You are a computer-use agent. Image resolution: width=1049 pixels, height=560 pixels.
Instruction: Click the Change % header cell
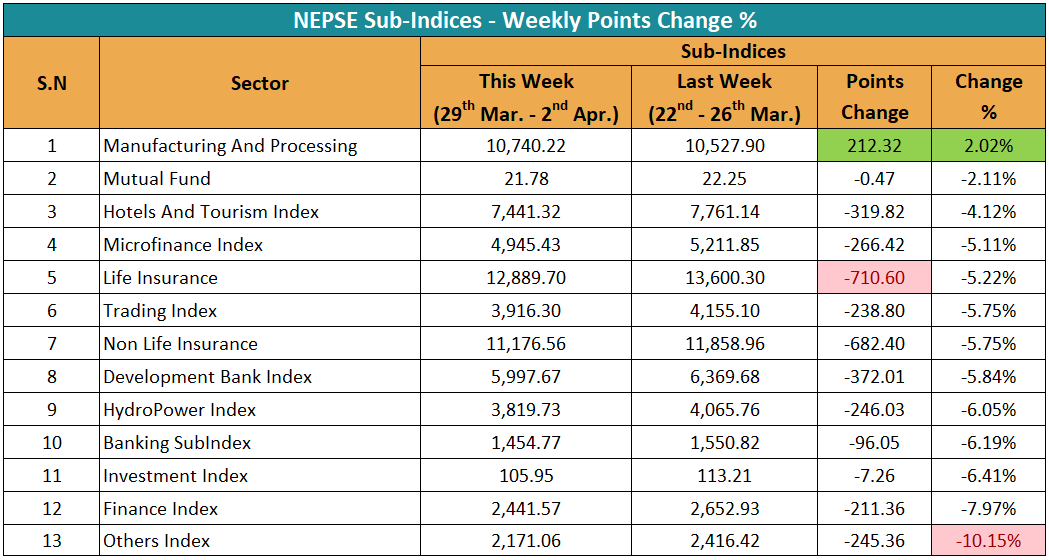pyautogui.click(x=988, y=97)
